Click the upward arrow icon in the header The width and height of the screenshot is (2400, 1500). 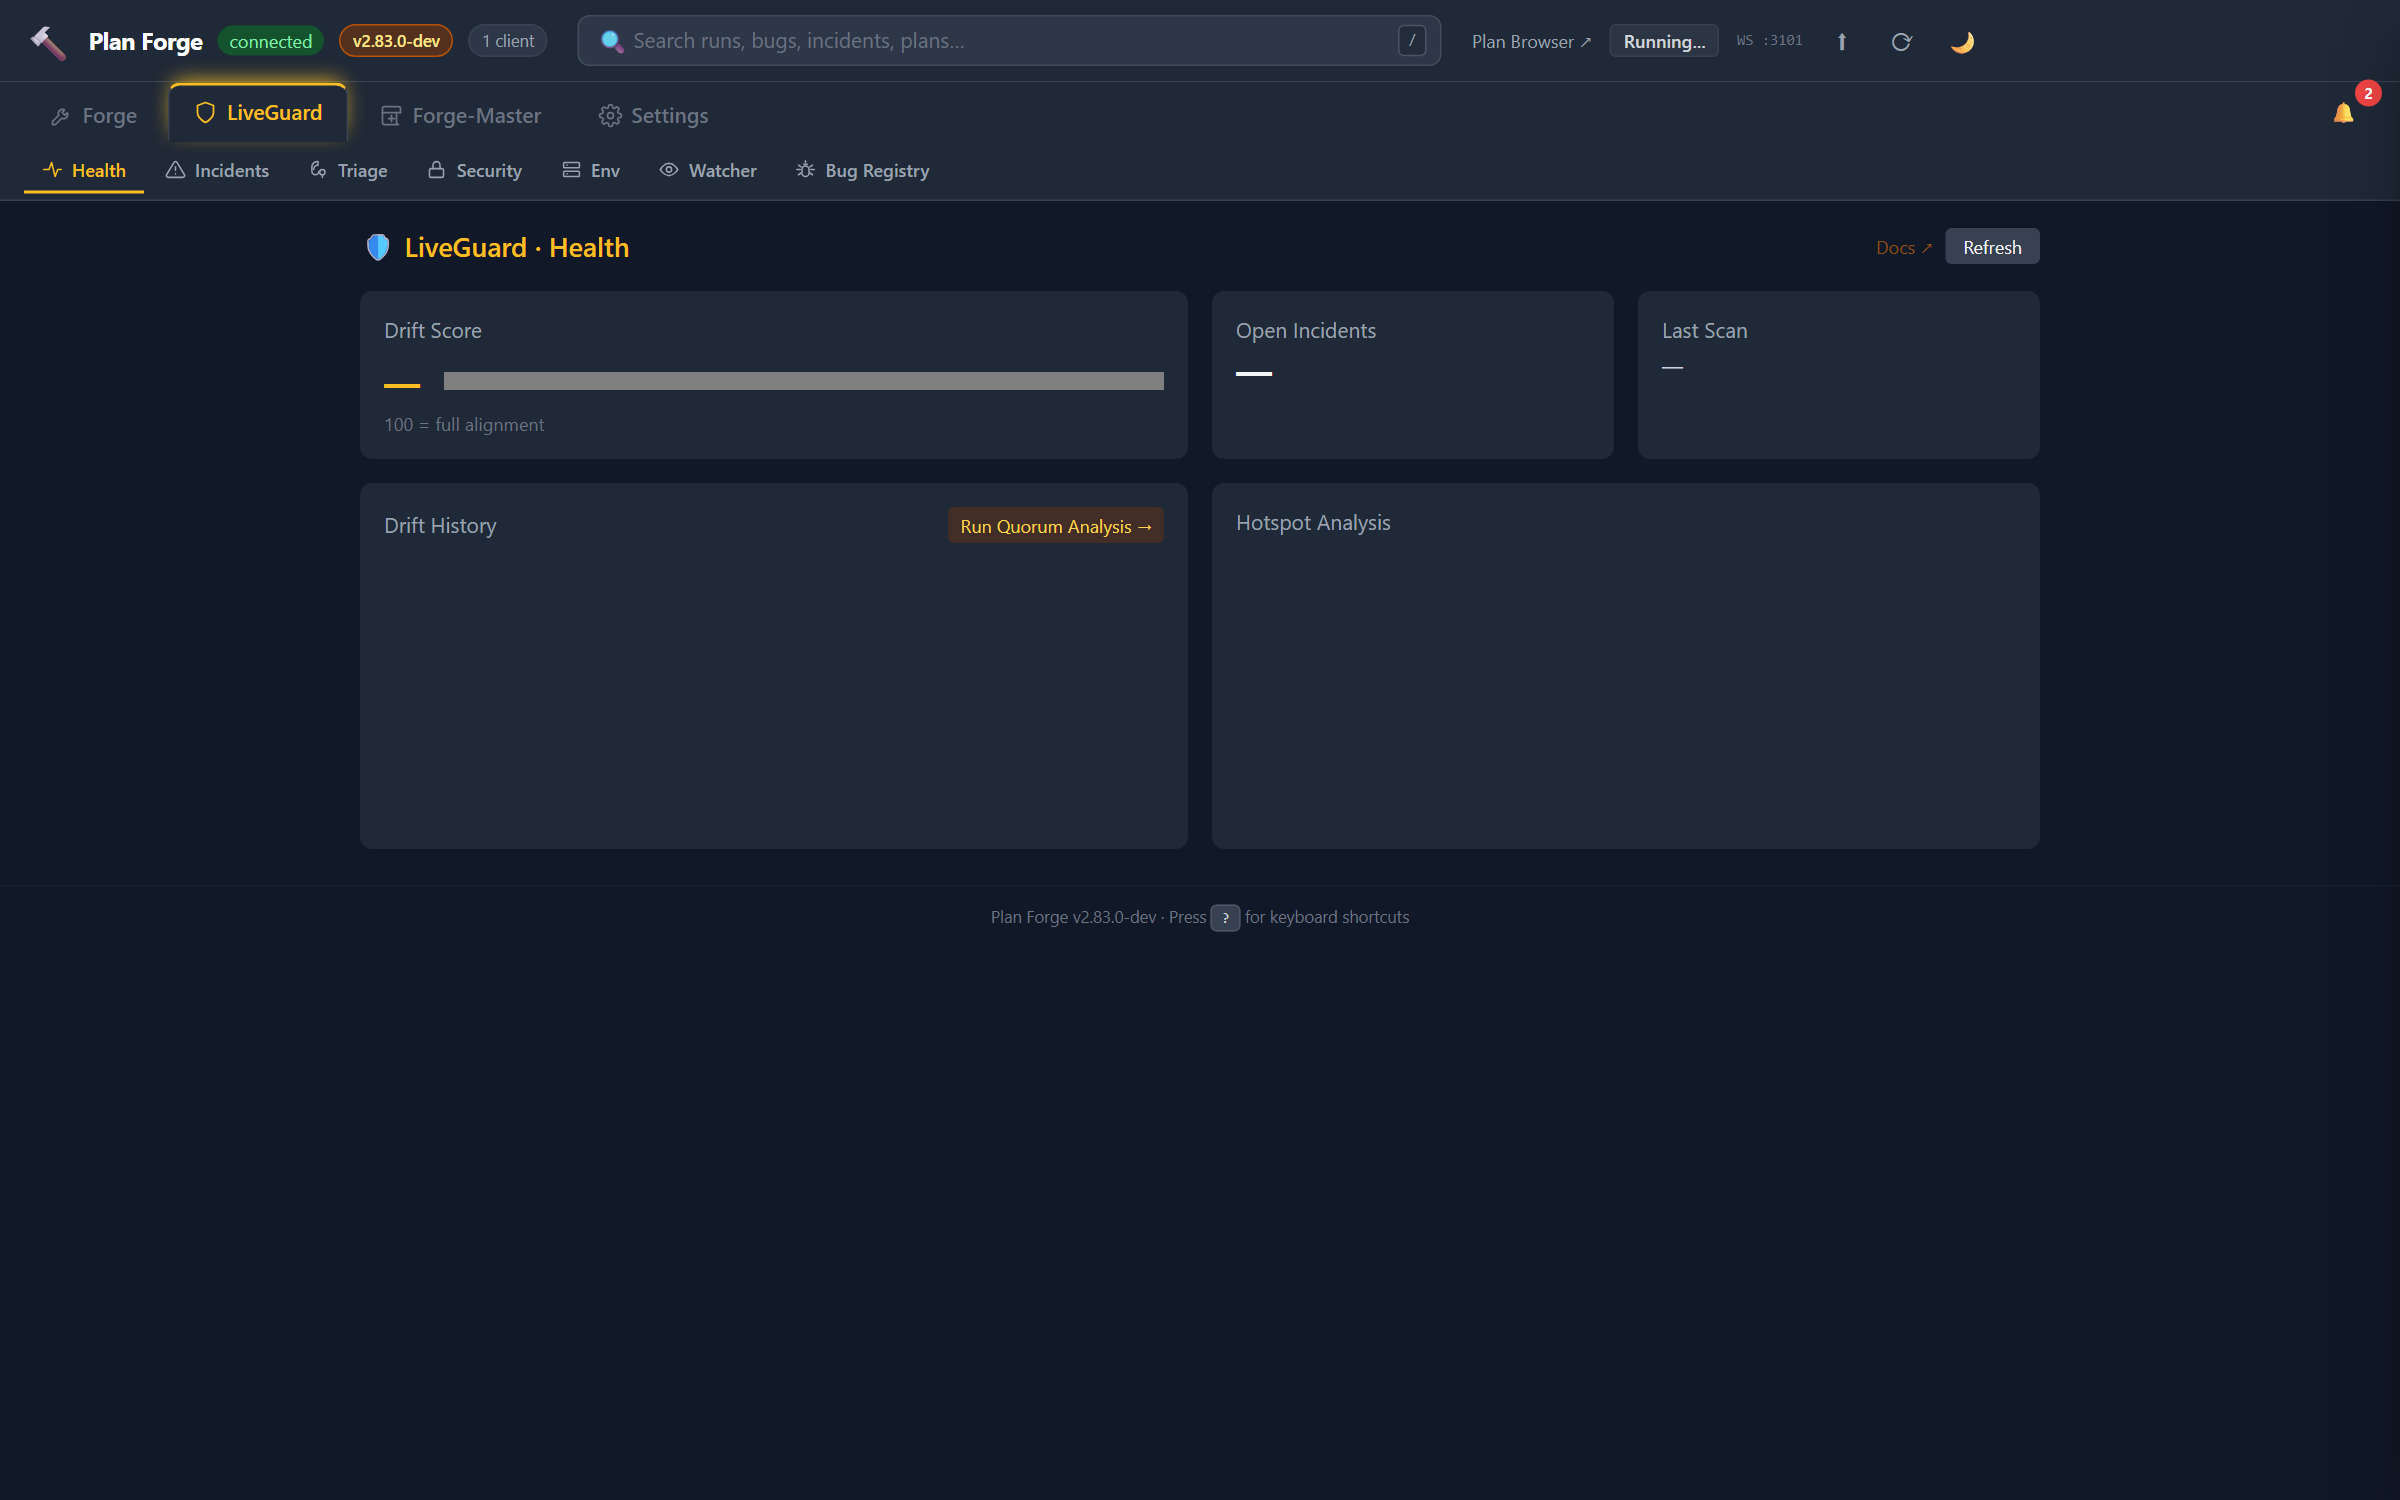(1841, 42)
